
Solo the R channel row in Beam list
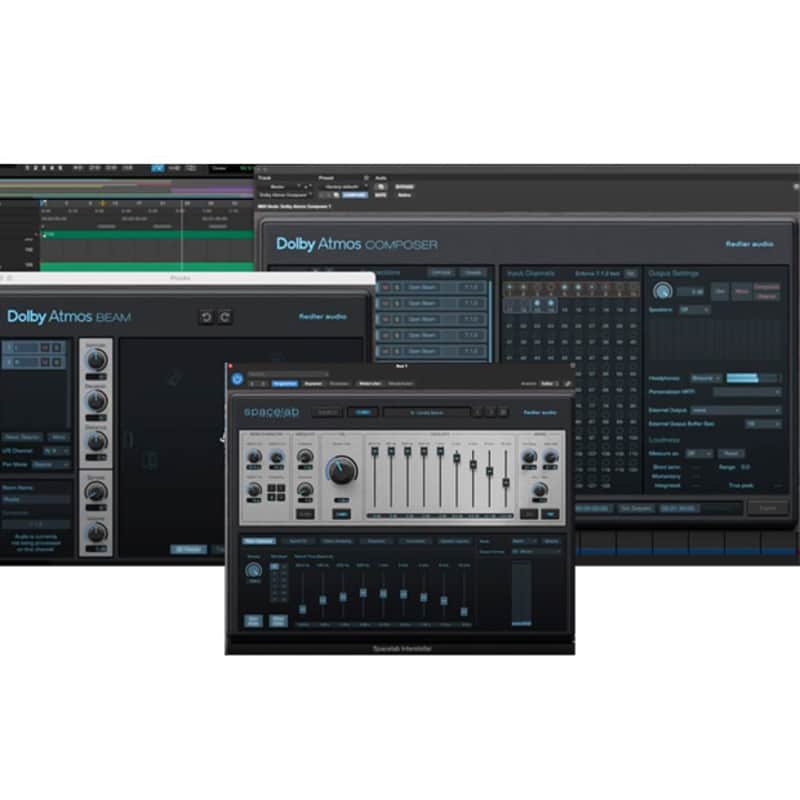pyautogui.click(x=57, y=362)
